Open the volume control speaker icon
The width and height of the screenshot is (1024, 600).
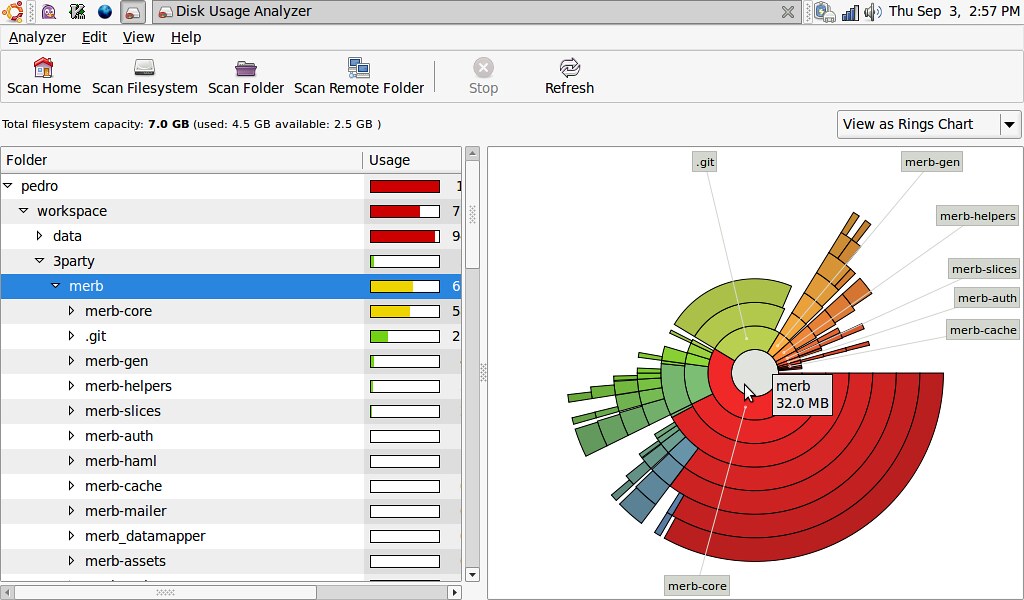[x=872, y=12]
